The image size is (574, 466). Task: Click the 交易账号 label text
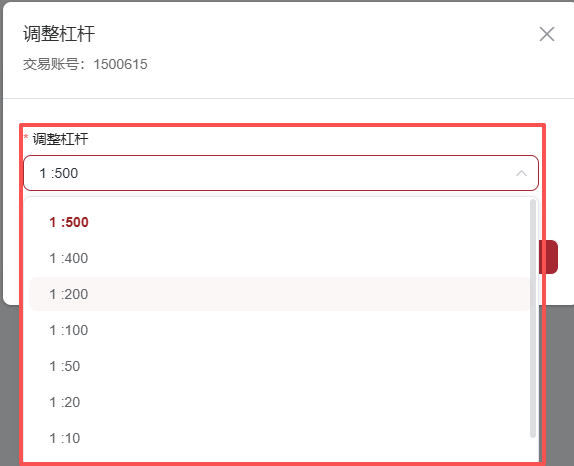51,64
